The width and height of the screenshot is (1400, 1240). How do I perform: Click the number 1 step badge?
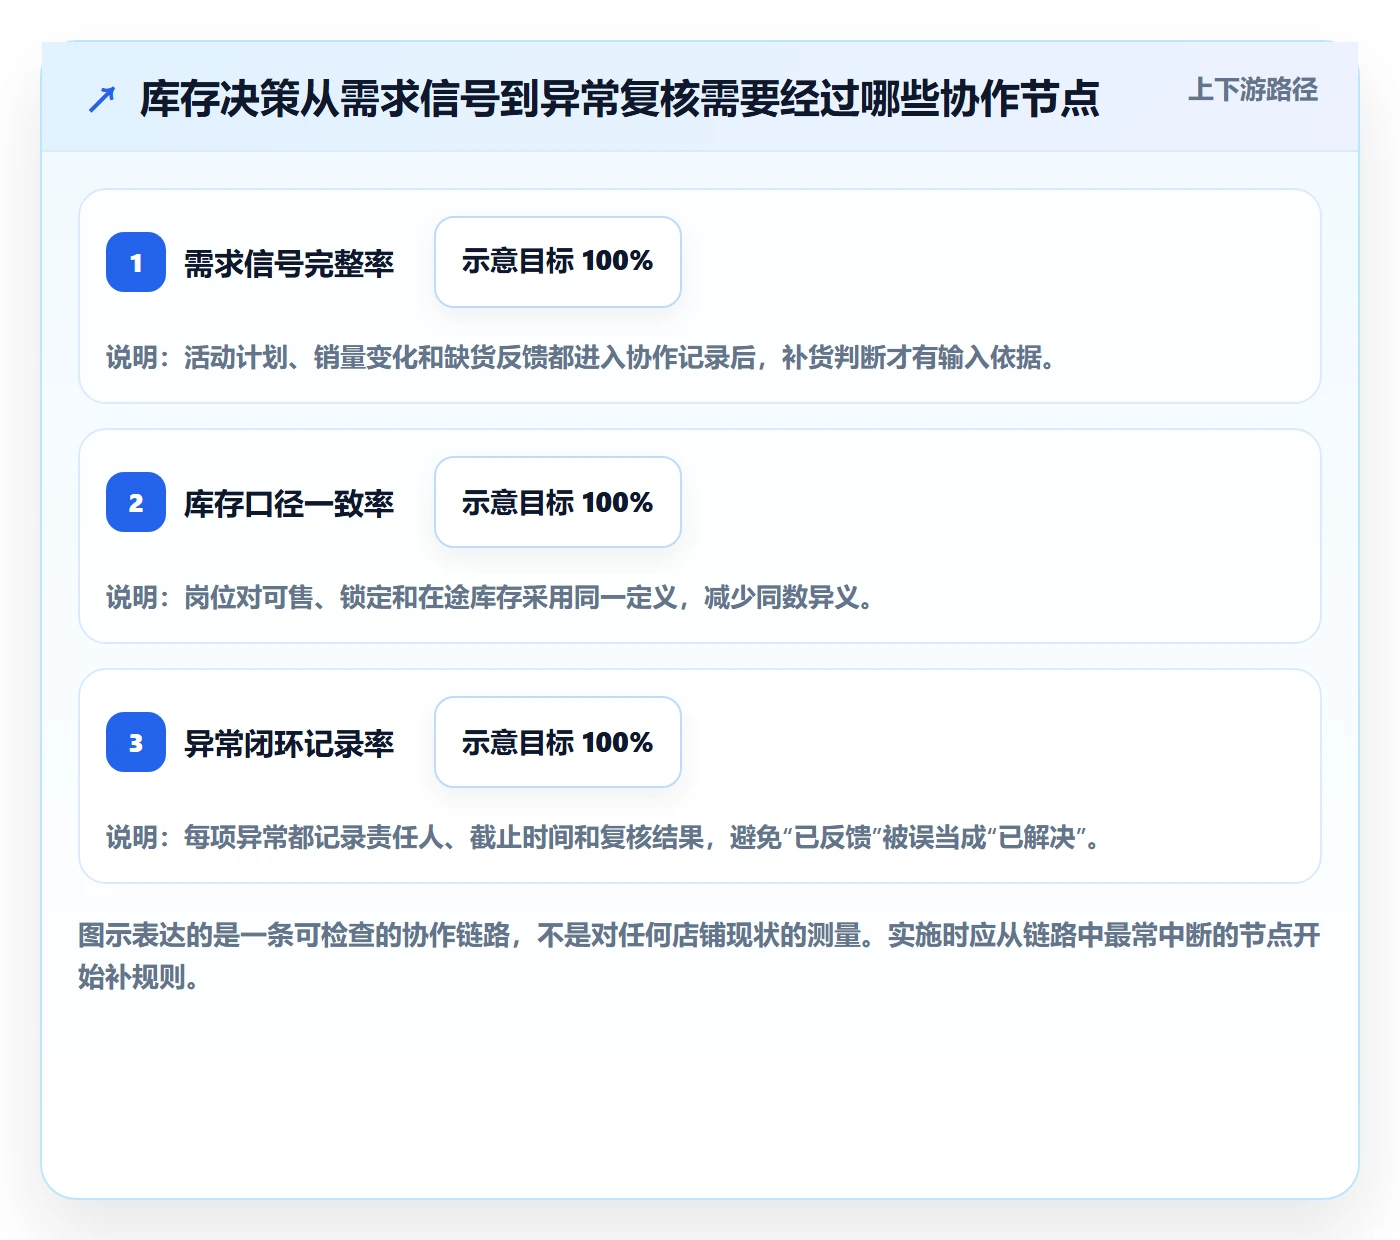[x=136, y=262]
